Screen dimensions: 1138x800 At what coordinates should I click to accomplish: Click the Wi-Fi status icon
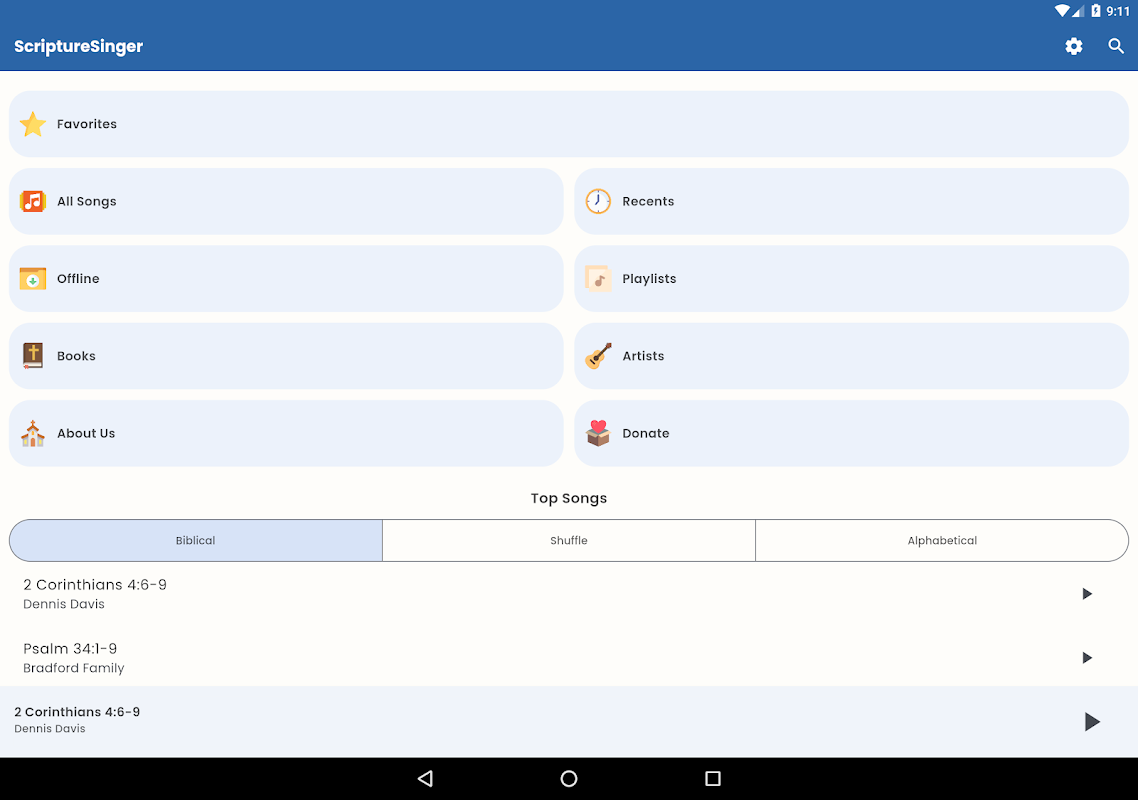1062,11
